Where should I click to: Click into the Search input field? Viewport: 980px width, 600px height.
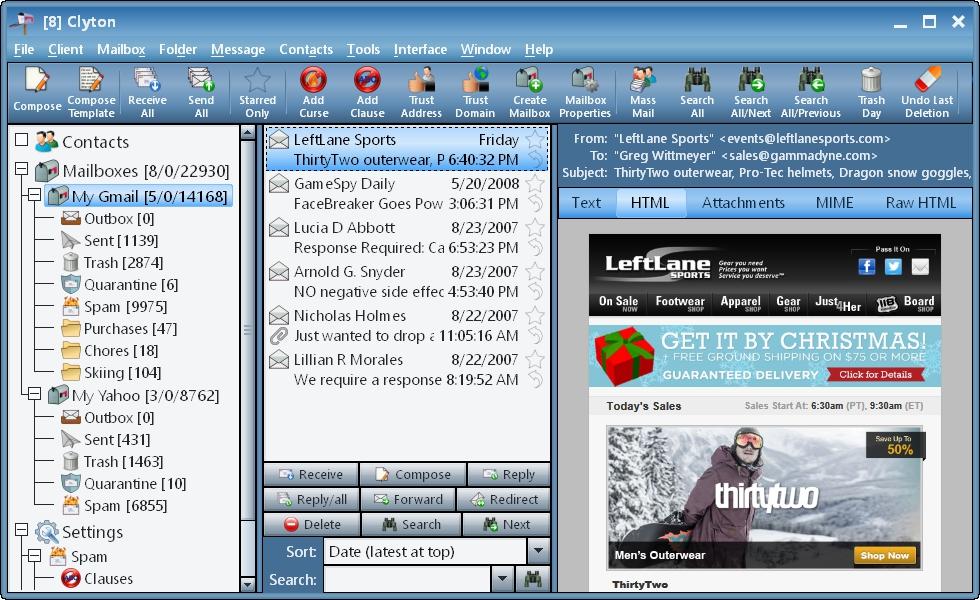click(407, 579)
